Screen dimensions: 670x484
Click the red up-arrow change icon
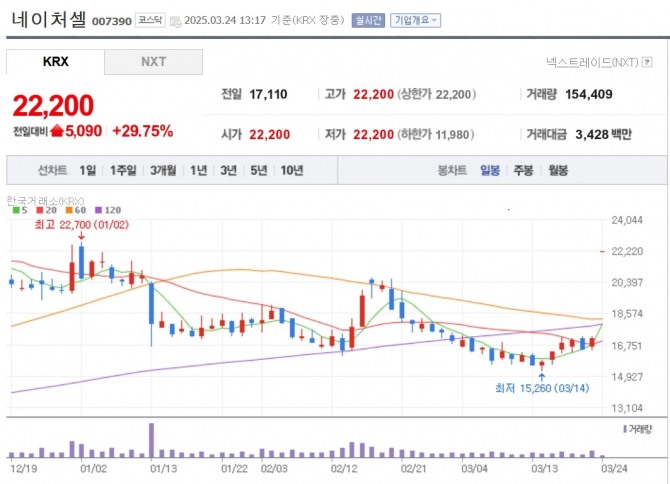pos(56,131)
